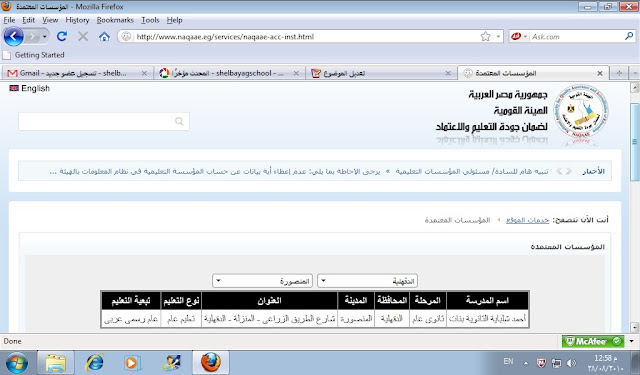Viewport: 640px width, 375px height.
Task: Click the magnifier in the Ask.com search box
Action: point(629,36)
